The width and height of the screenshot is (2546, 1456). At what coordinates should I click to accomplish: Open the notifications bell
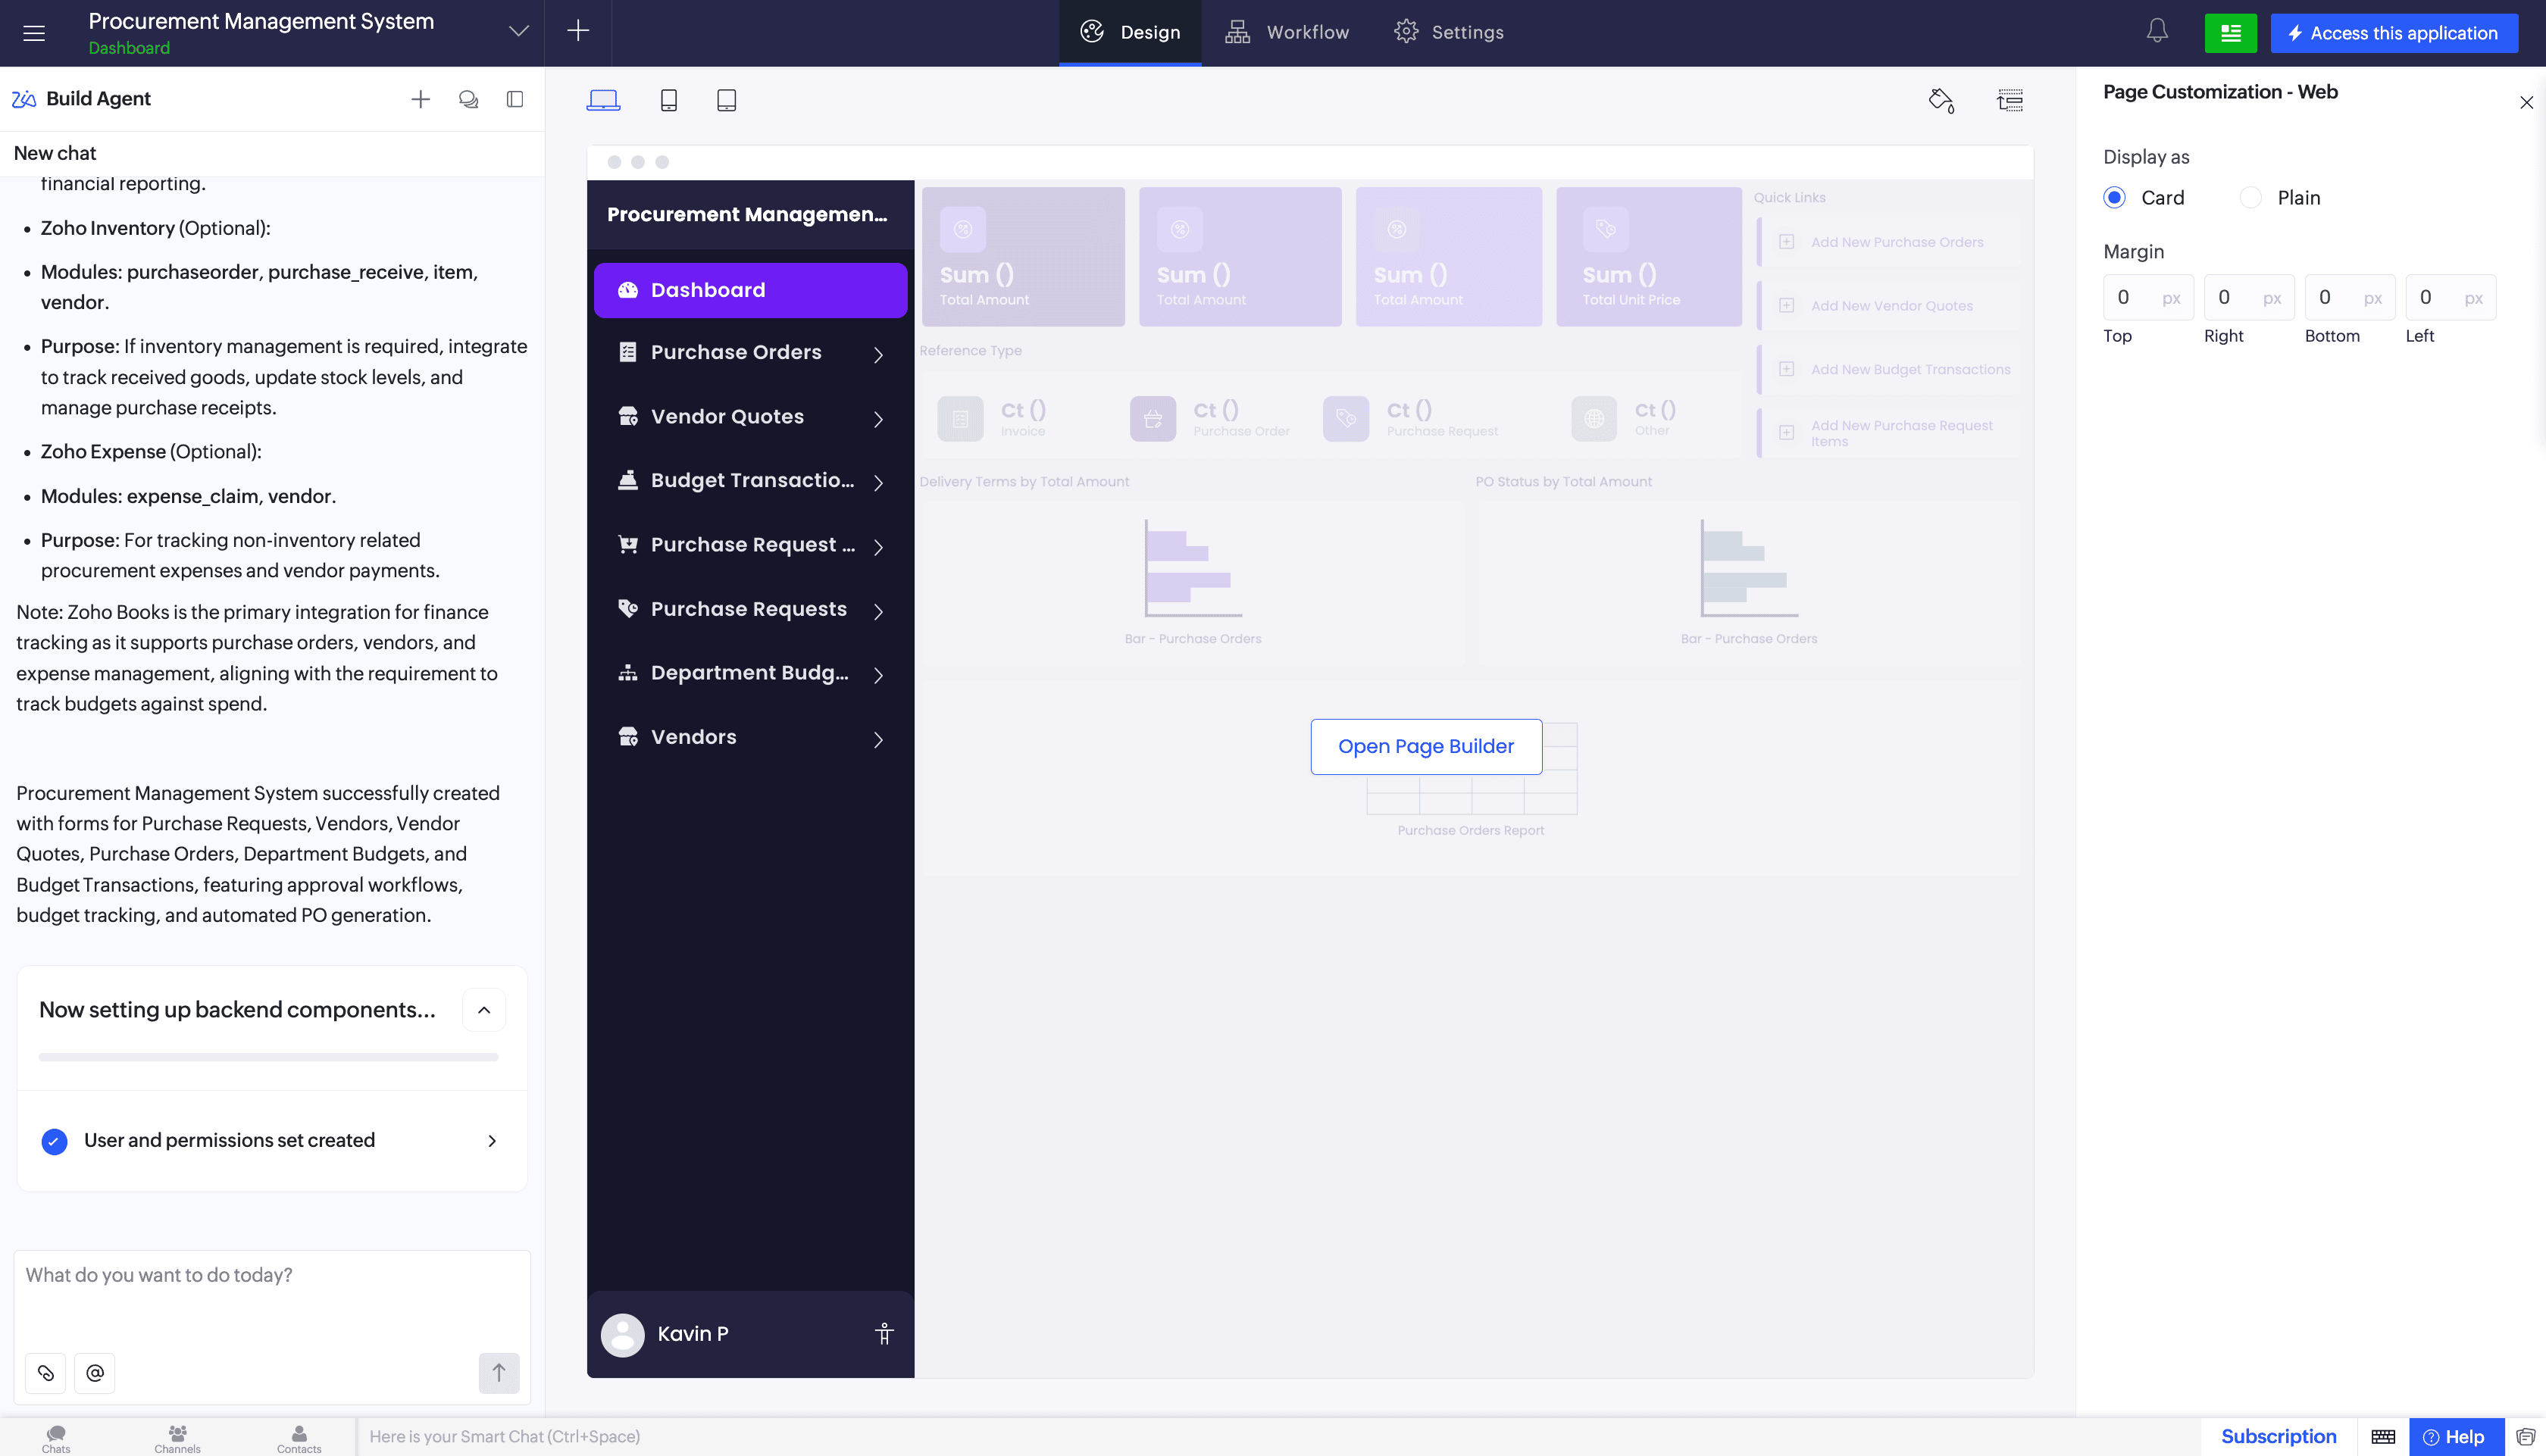2157,32
